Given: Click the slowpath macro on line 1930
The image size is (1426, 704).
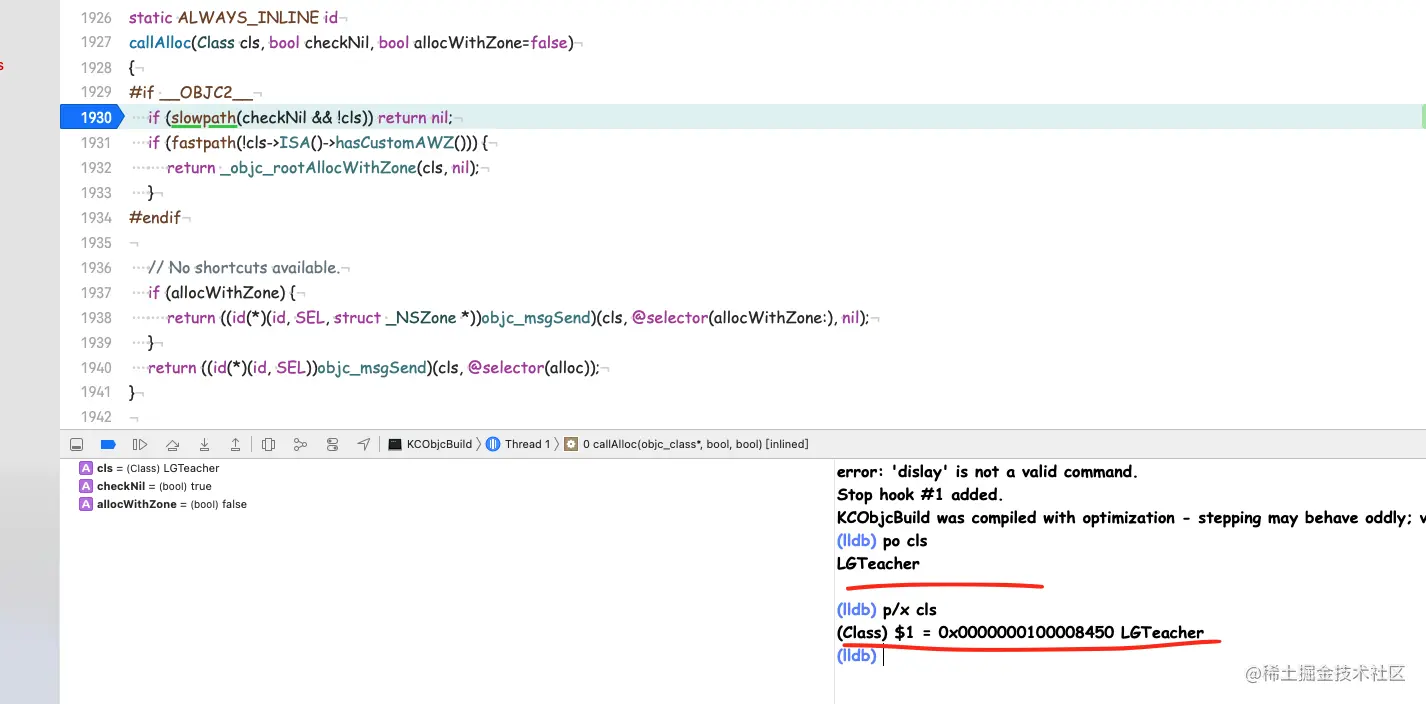Looking at the screenshot, I should click(x=203, y=118).
